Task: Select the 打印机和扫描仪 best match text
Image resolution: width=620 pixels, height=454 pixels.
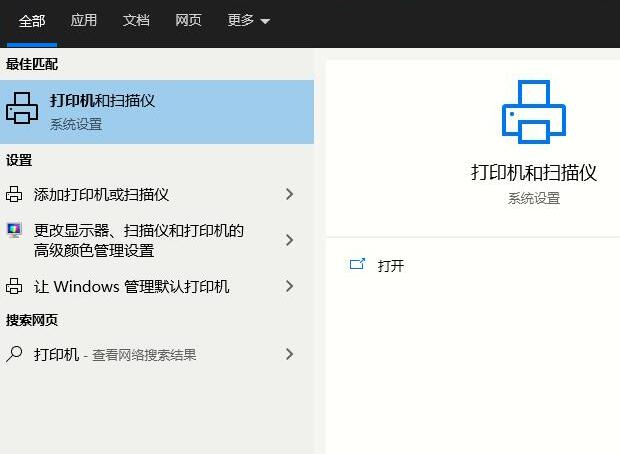Action: 102,100
